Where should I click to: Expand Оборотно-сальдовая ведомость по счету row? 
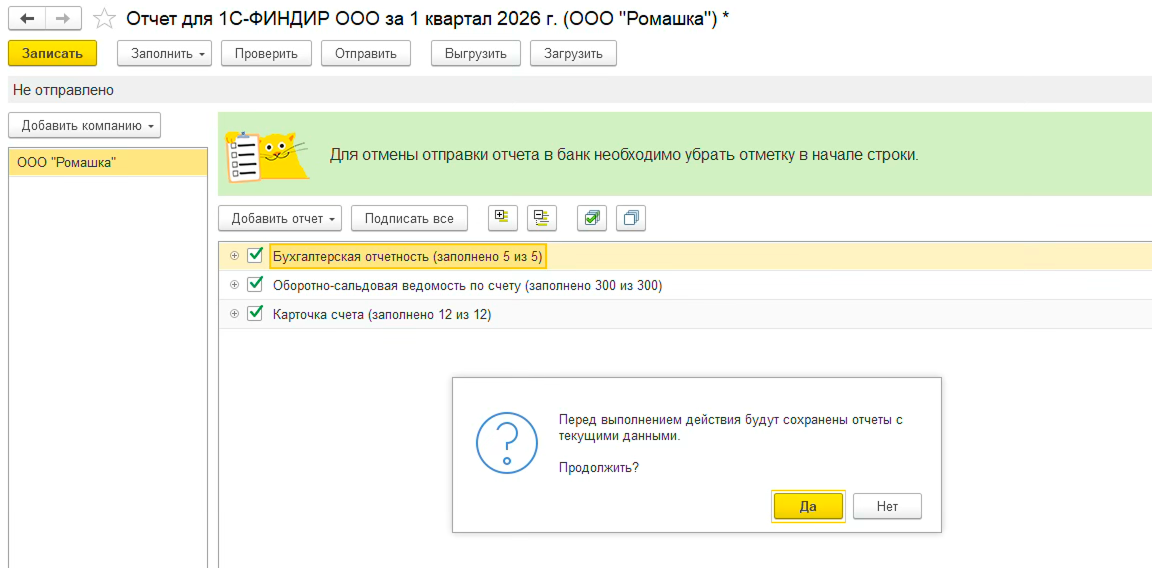(x=234, y=284)
